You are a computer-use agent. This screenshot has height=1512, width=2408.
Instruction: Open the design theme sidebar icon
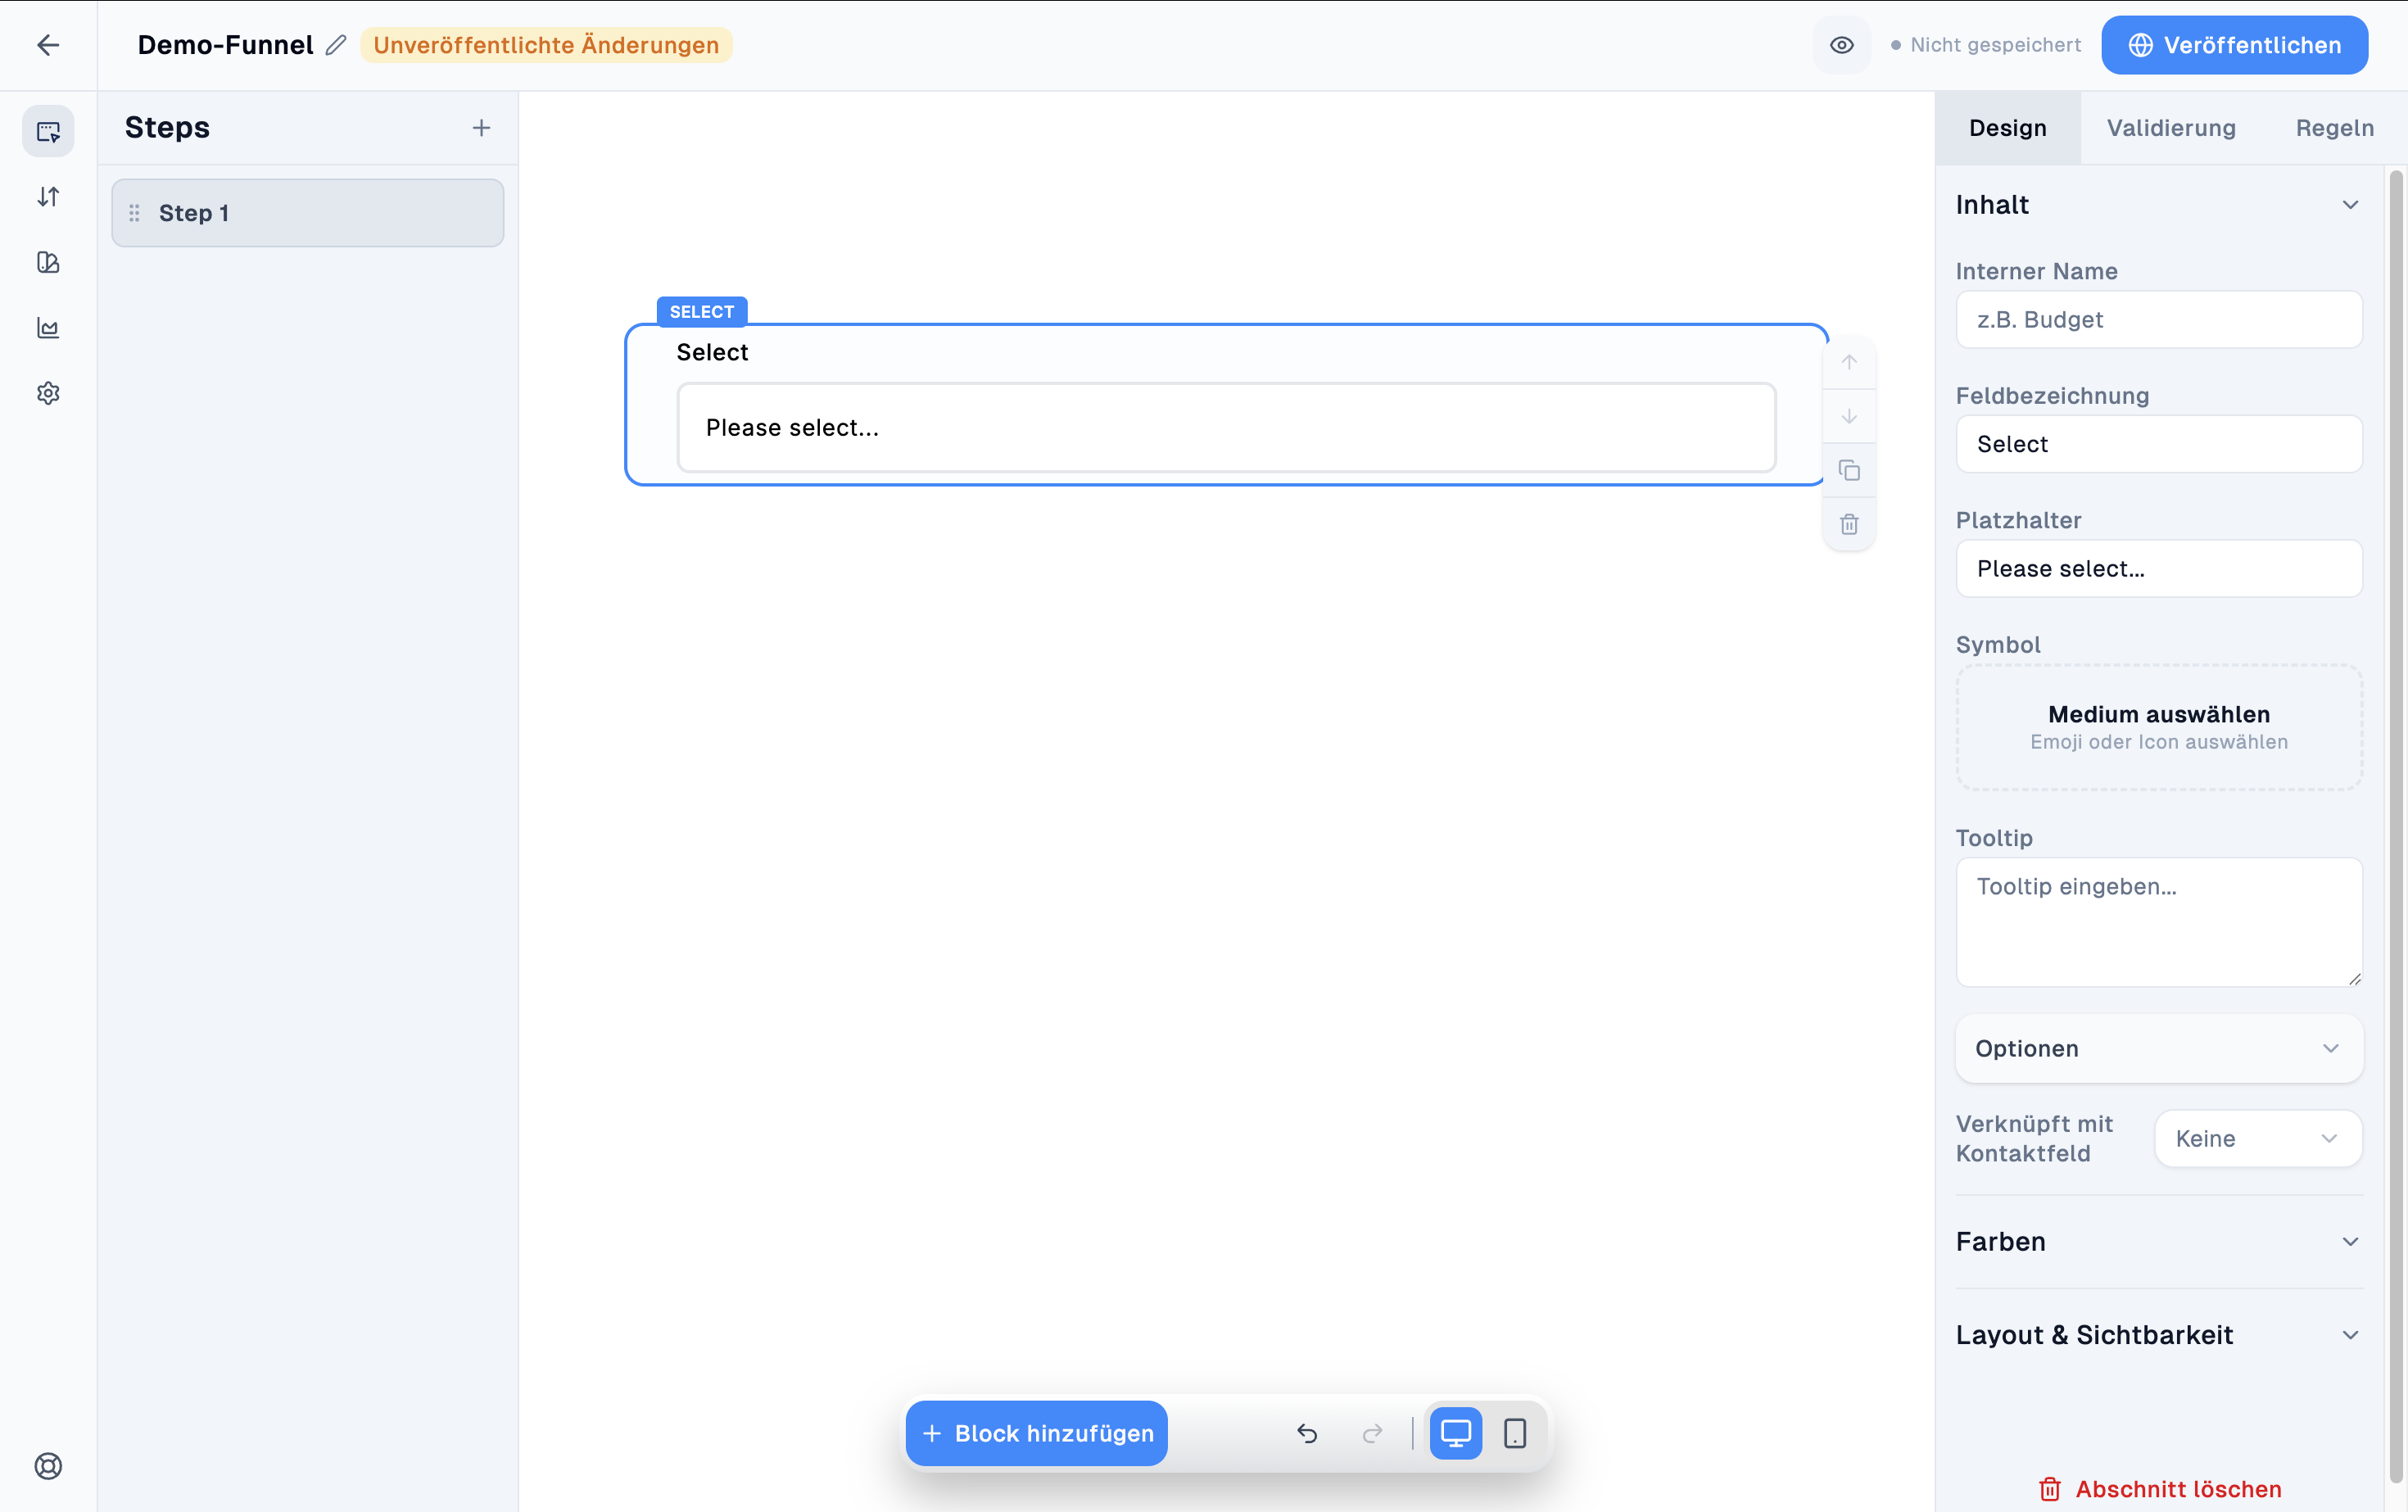click(48, 262)
